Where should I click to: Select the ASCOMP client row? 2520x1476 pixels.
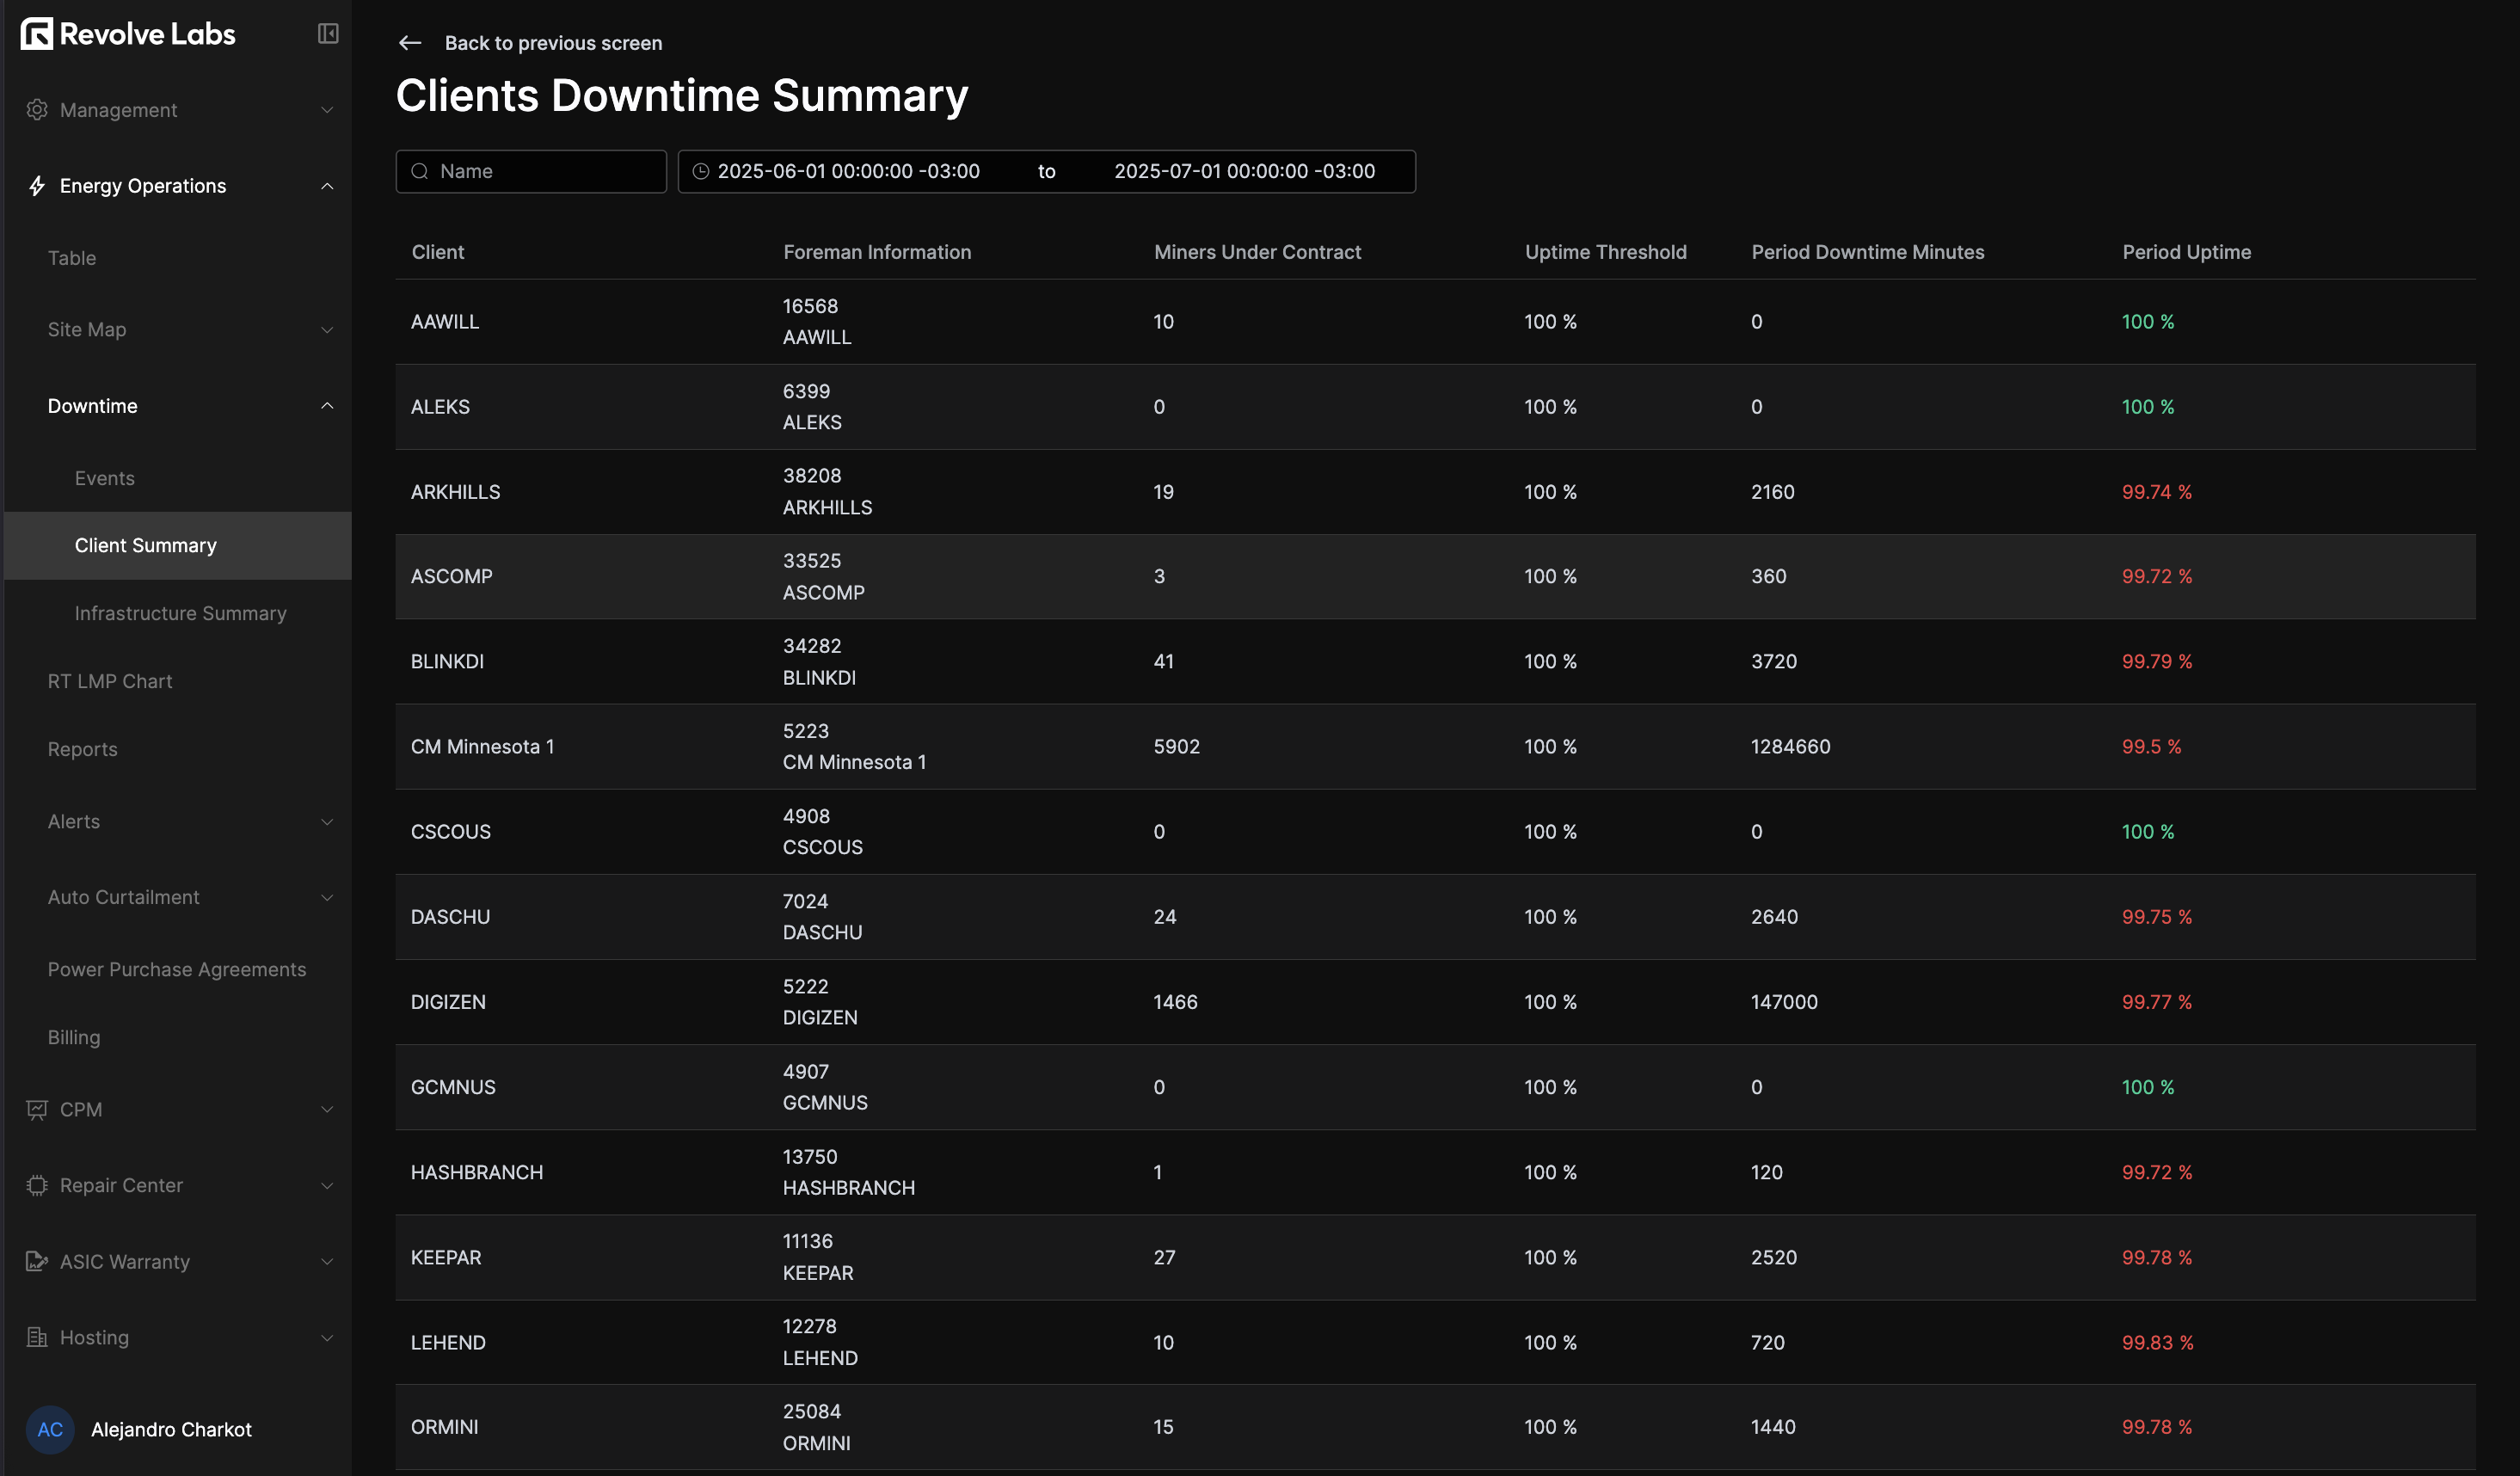(x=1000, y=576)
